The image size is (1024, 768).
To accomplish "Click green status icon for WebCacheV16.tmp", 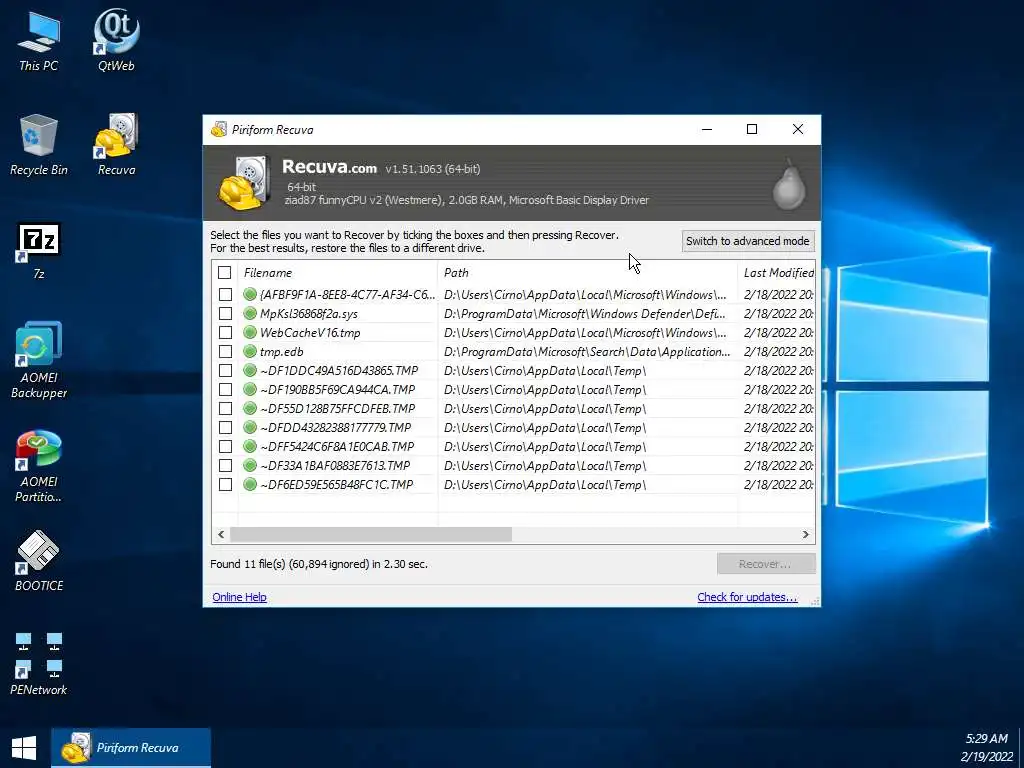I will point(249,332).
